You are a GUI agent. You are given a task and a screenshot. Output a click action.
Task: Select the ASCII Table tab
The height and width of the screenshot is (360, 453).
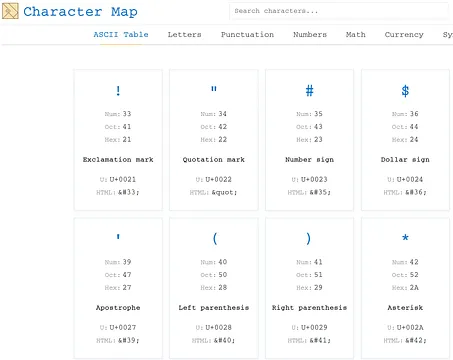click(x=121, y=34)
